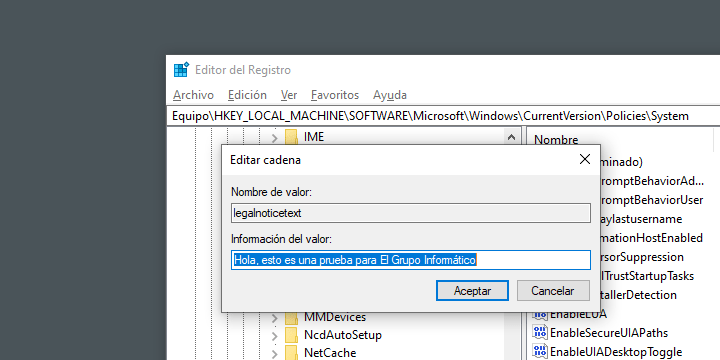Select the NetCache folder icon
This screenshot has width=720, height=360.
click(292, 353)
